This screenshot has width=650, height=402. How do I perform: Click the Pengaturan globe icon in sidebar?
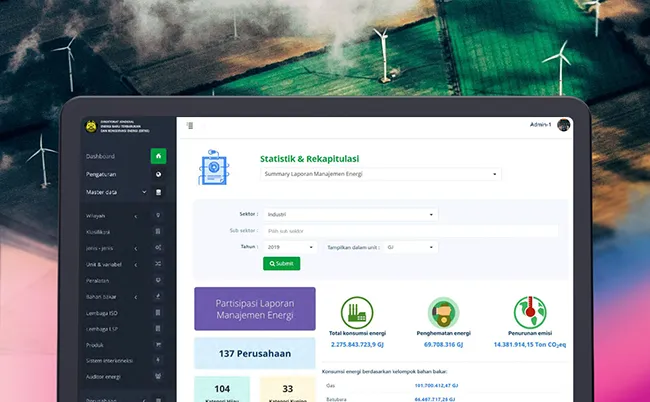point(158,174)
